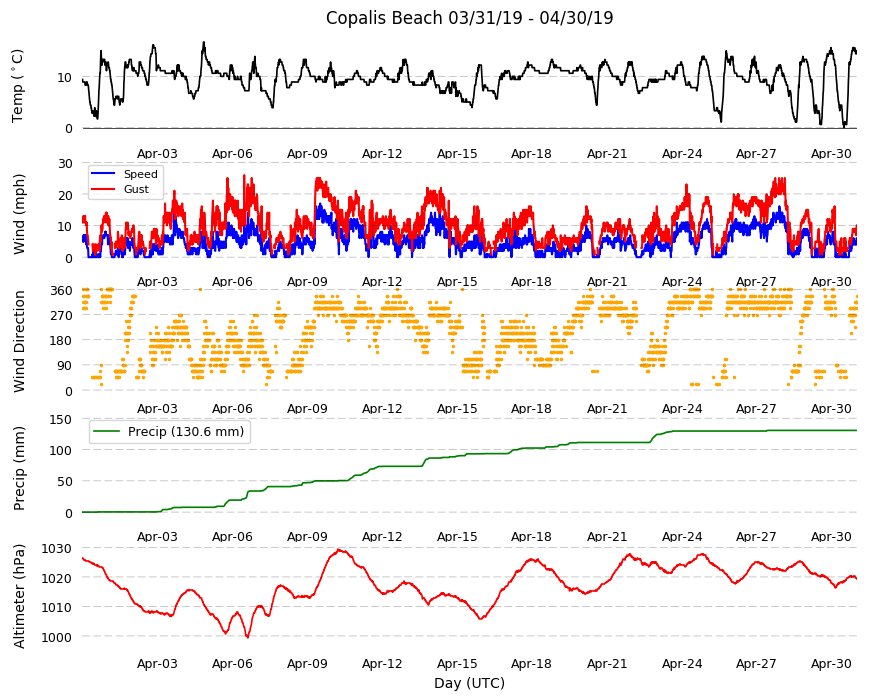Select the Precip (130.6 mm) legend label
The height and width of the screenshot is (700, 870).
click(186, 432)
